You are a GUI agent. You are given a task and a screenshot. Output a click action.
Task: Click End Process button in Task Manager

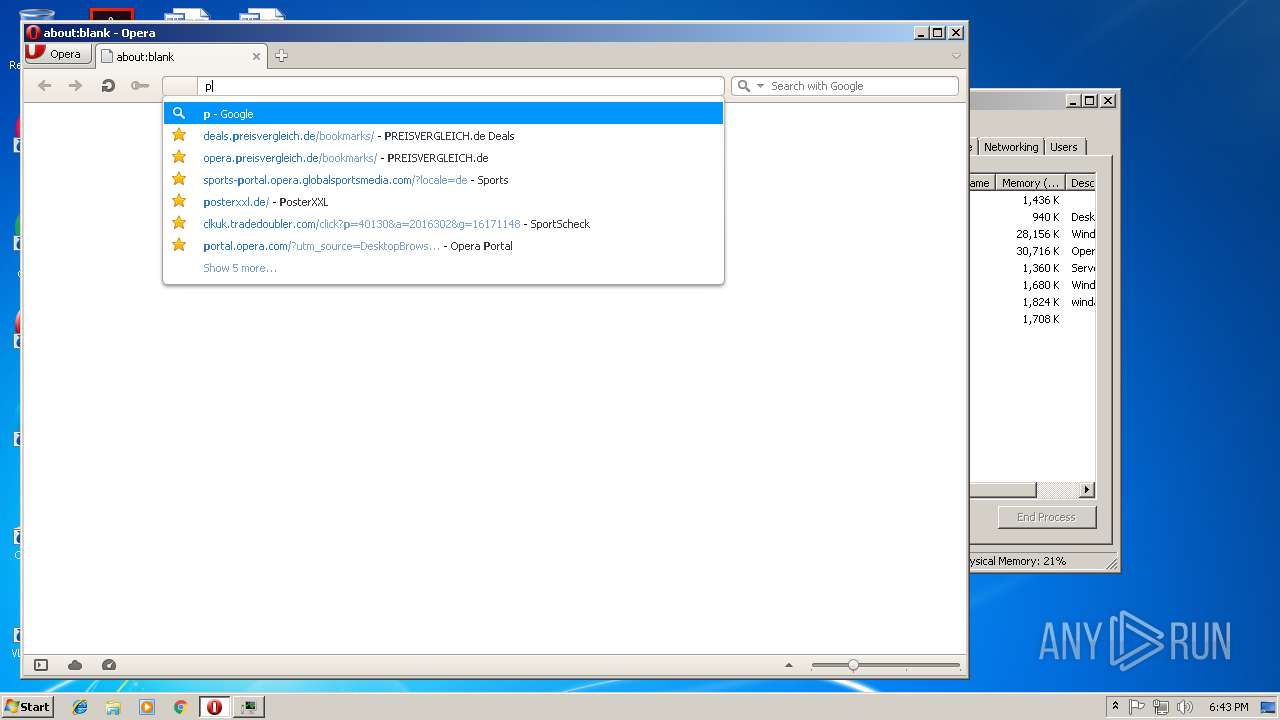(1046, 517)
